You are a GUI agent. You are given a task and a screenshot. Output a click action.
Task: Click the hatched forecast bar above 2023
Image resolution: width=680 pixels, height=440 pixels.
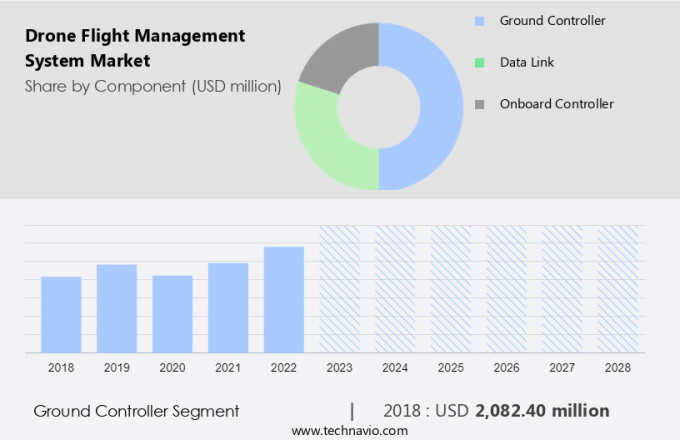tap(339, 288)
